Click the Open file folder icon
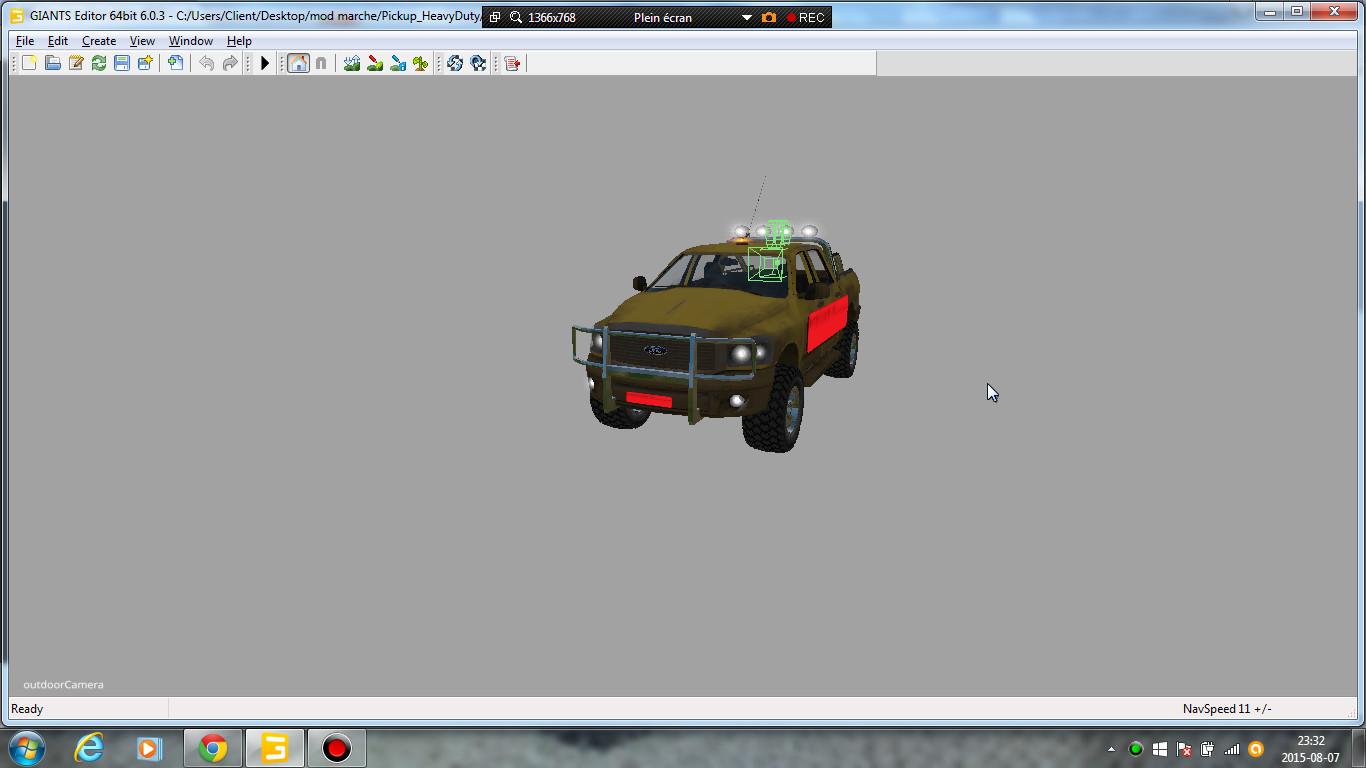The width and height of the screenshot is (1366, 768). coord(52,63)
